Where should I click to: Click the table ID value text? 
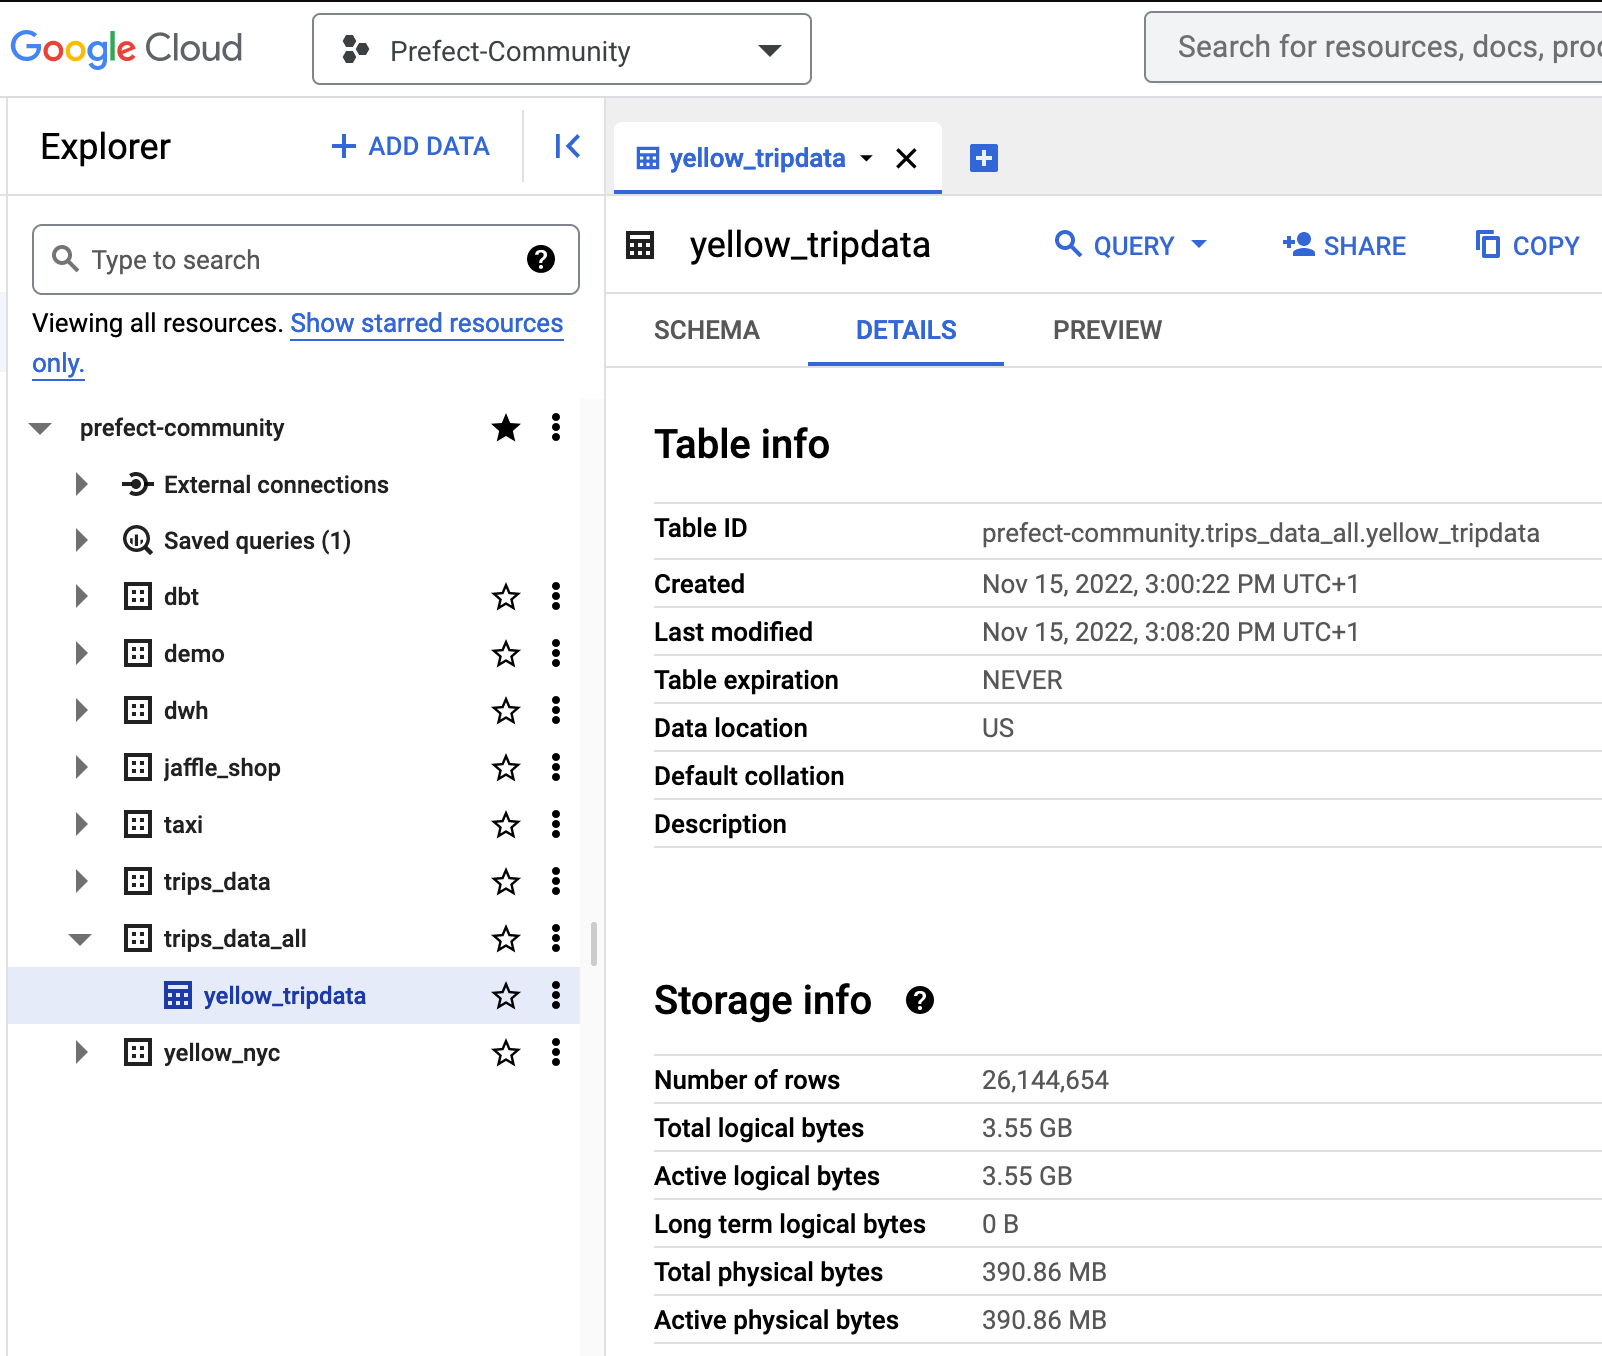tap(1260, 533)
